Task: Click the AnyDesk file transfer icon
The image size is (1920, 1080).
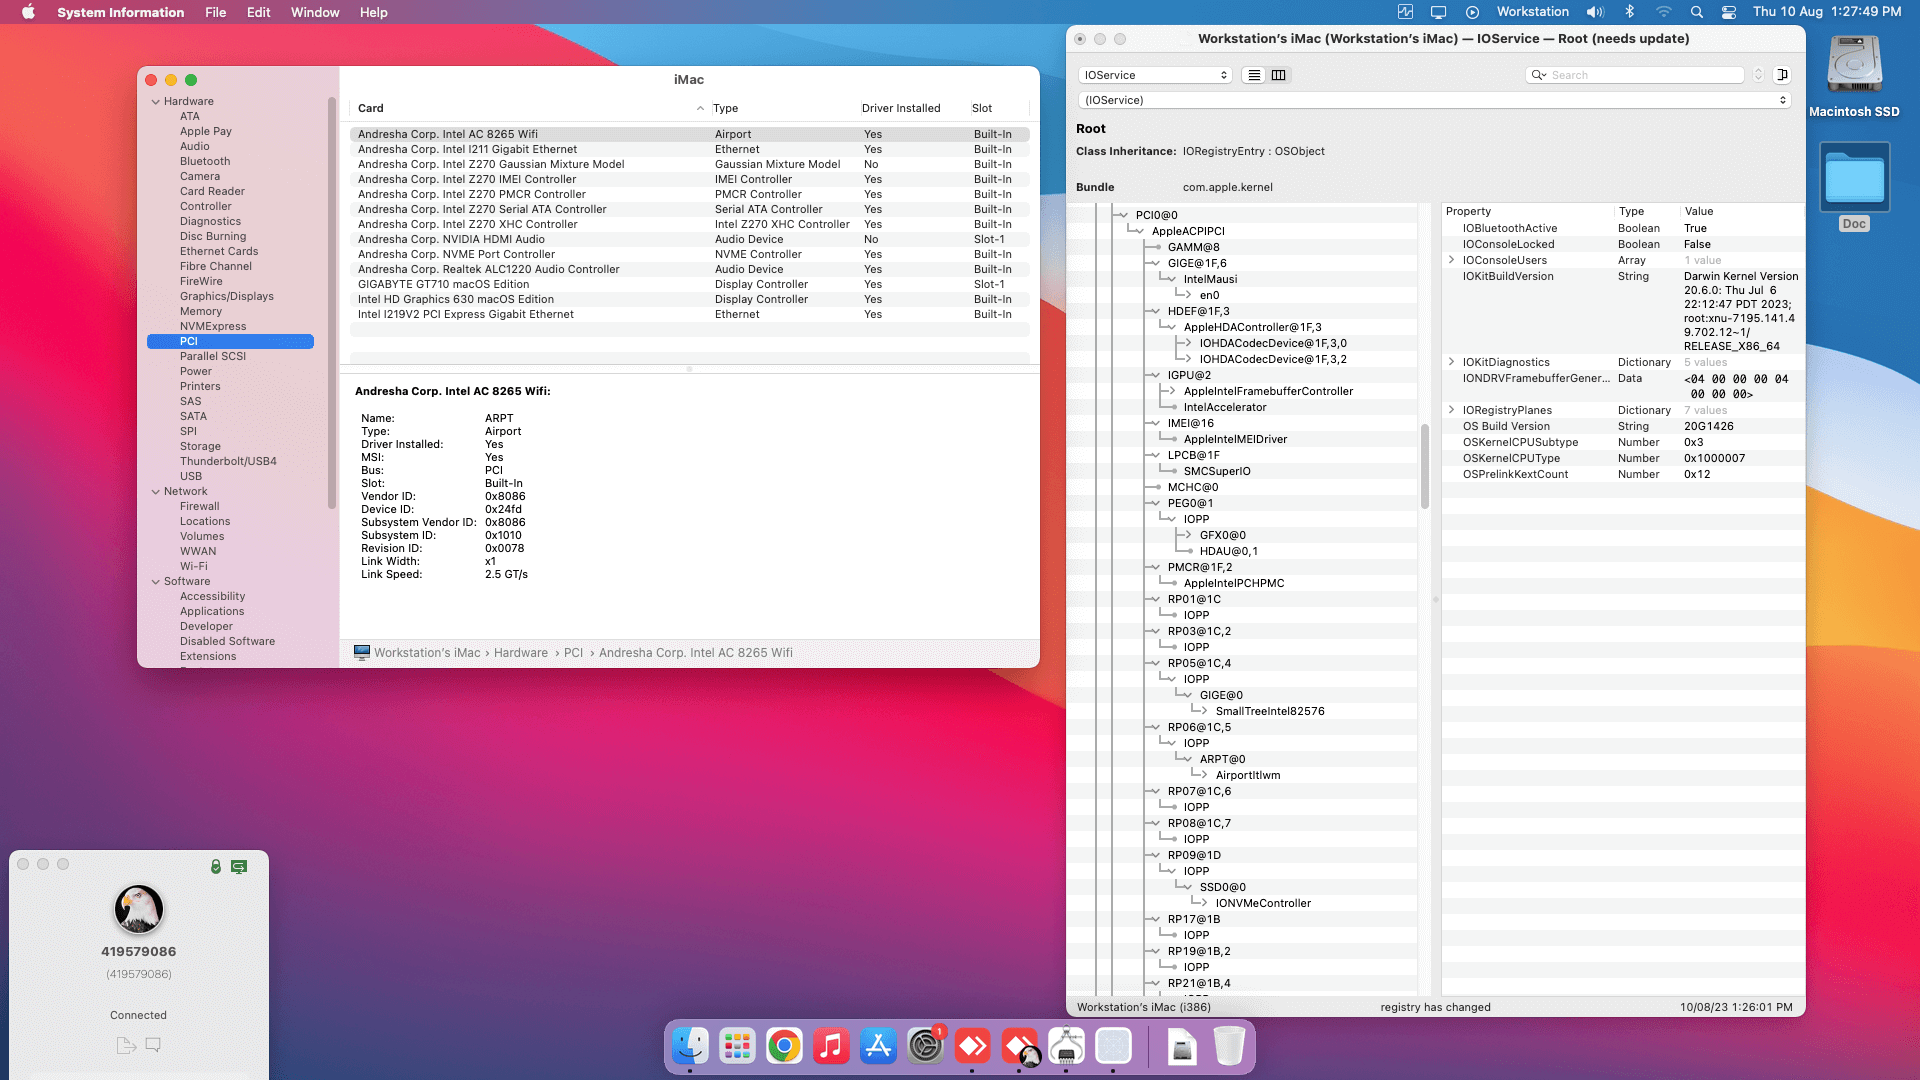Action: 126,1045
